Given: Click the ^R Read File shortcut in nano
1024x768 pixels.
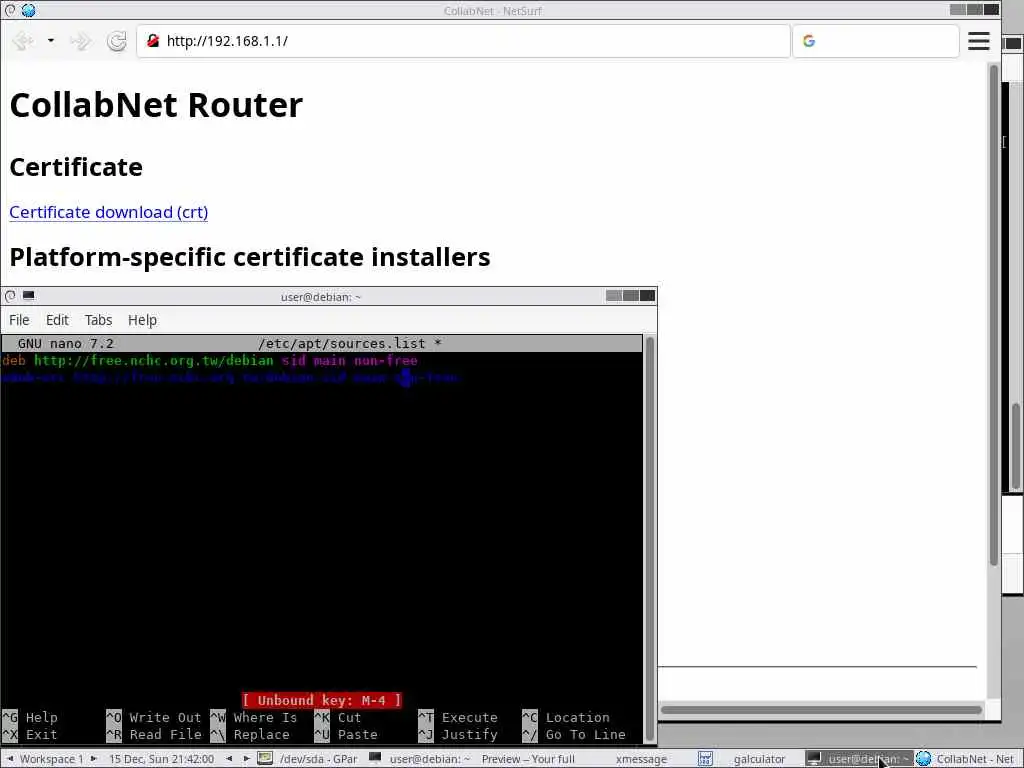Looking at the screenshot, I should click(x=153, y=734).
